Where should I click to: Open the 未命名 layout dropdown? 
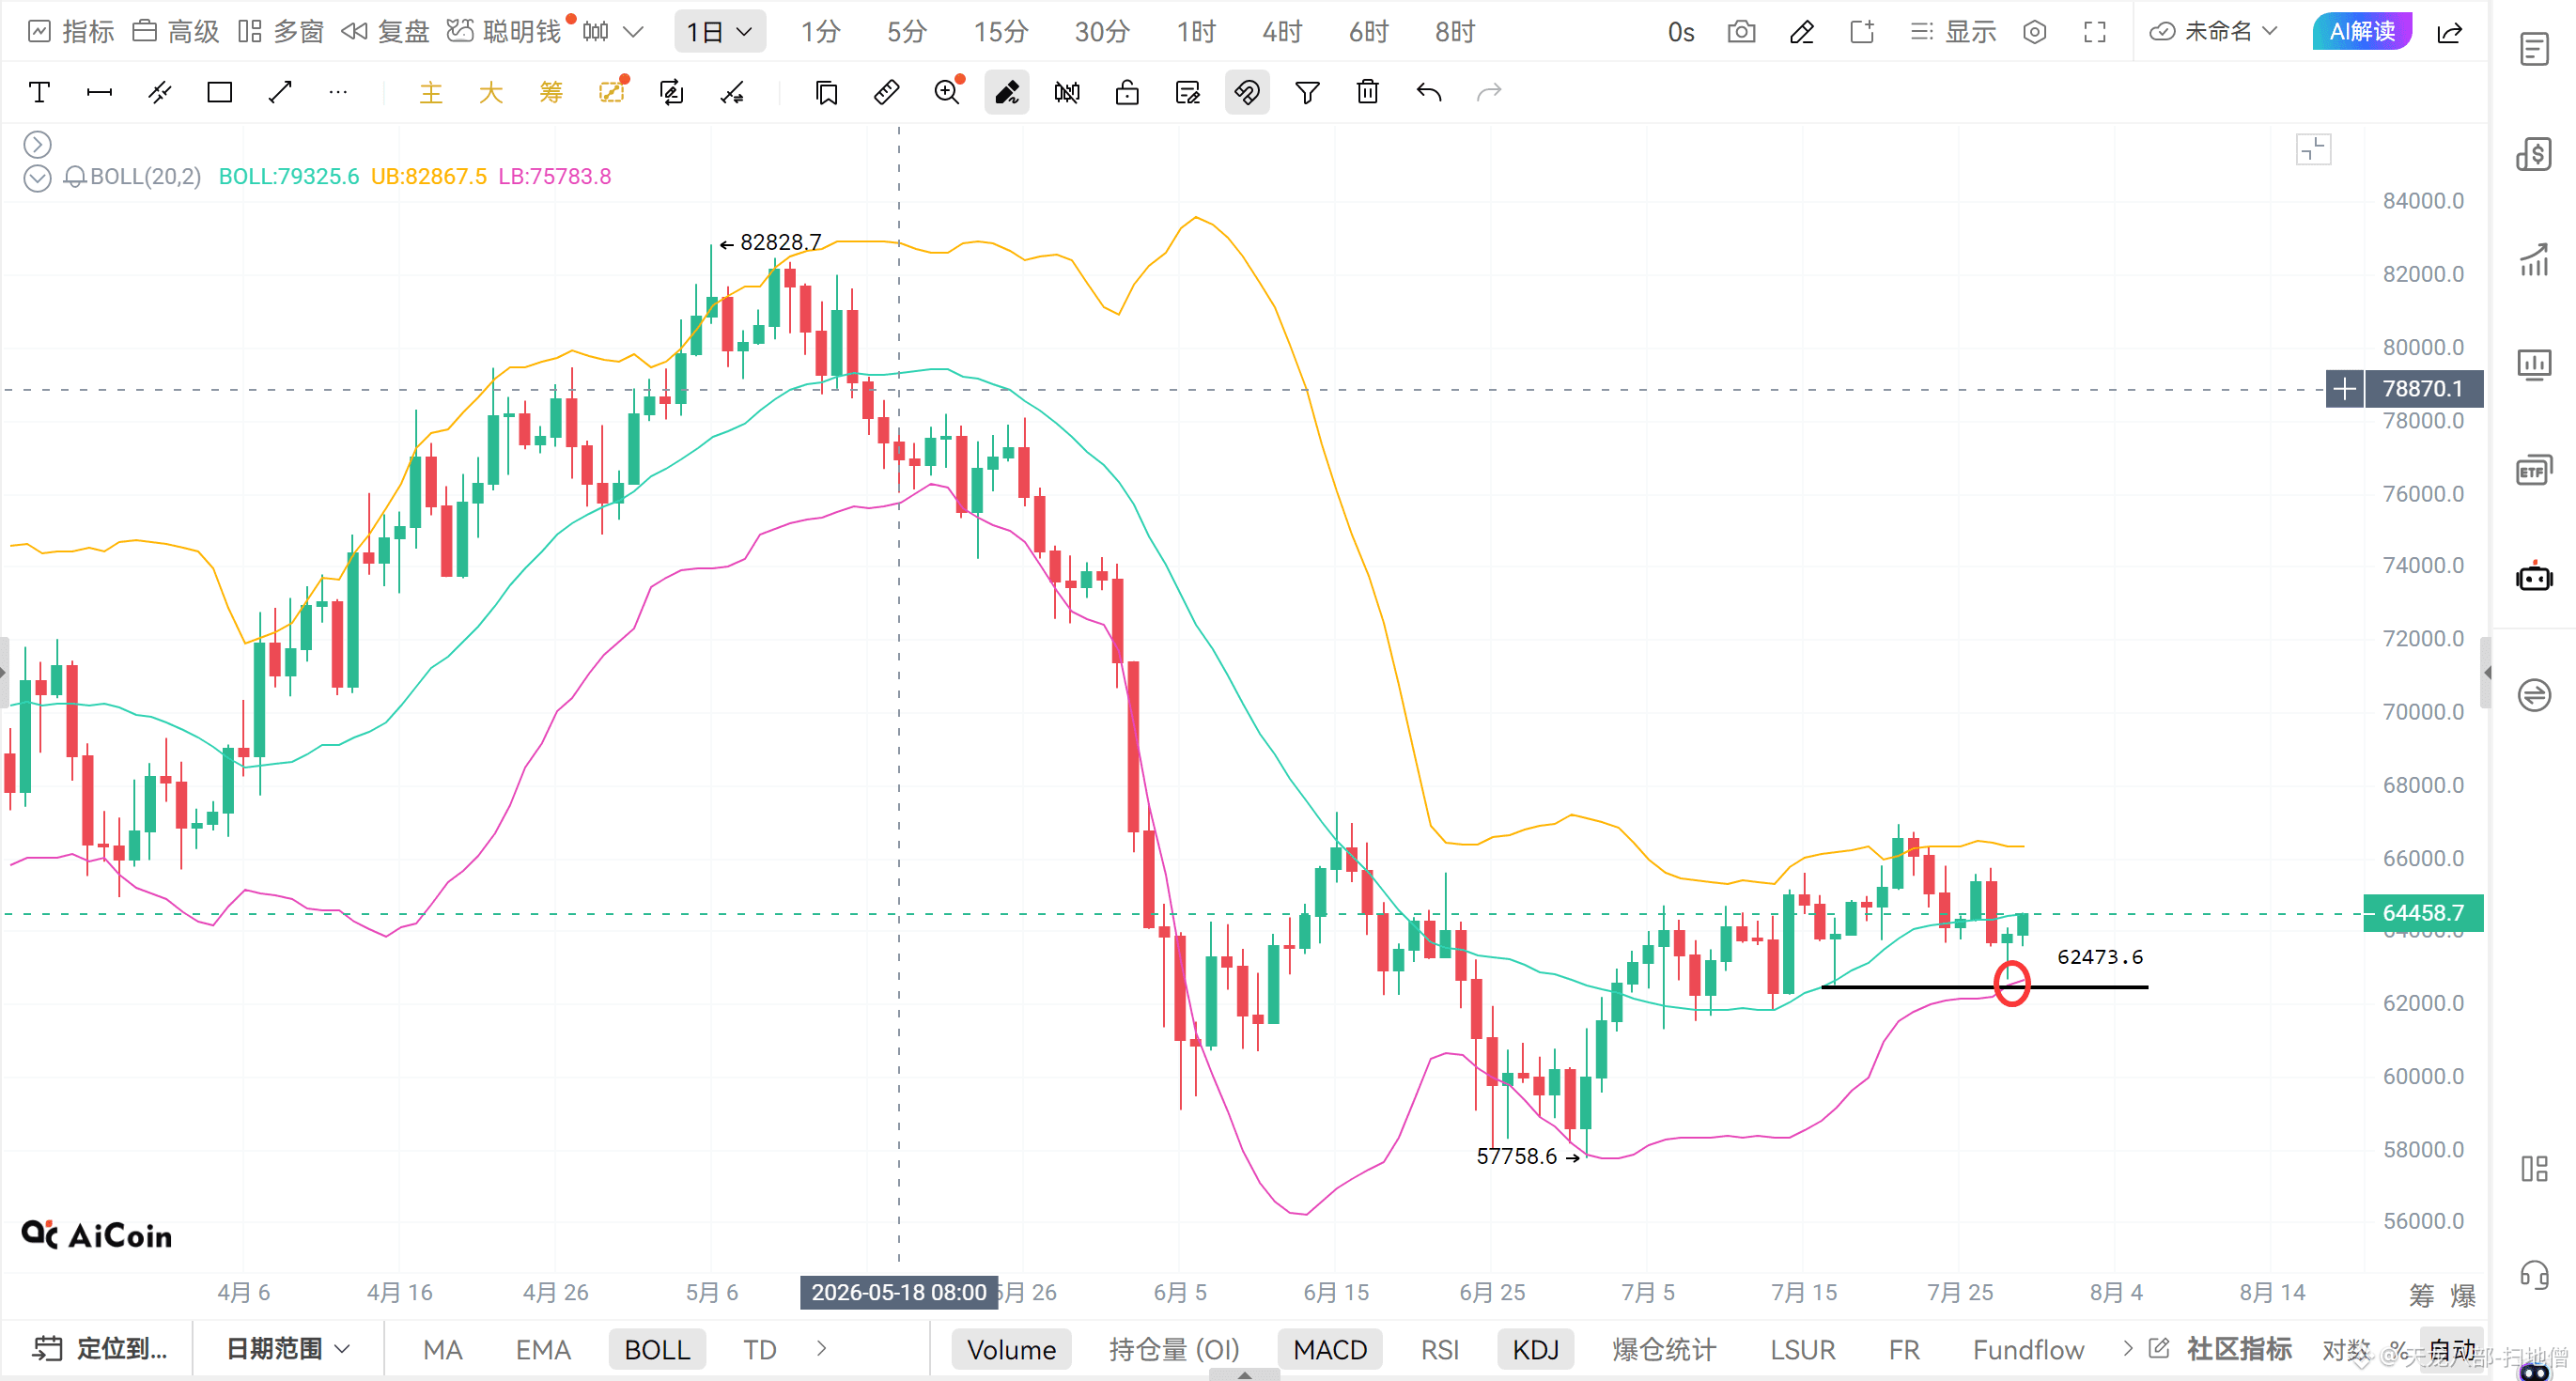pyautogui.click(x=2214, y=32)
